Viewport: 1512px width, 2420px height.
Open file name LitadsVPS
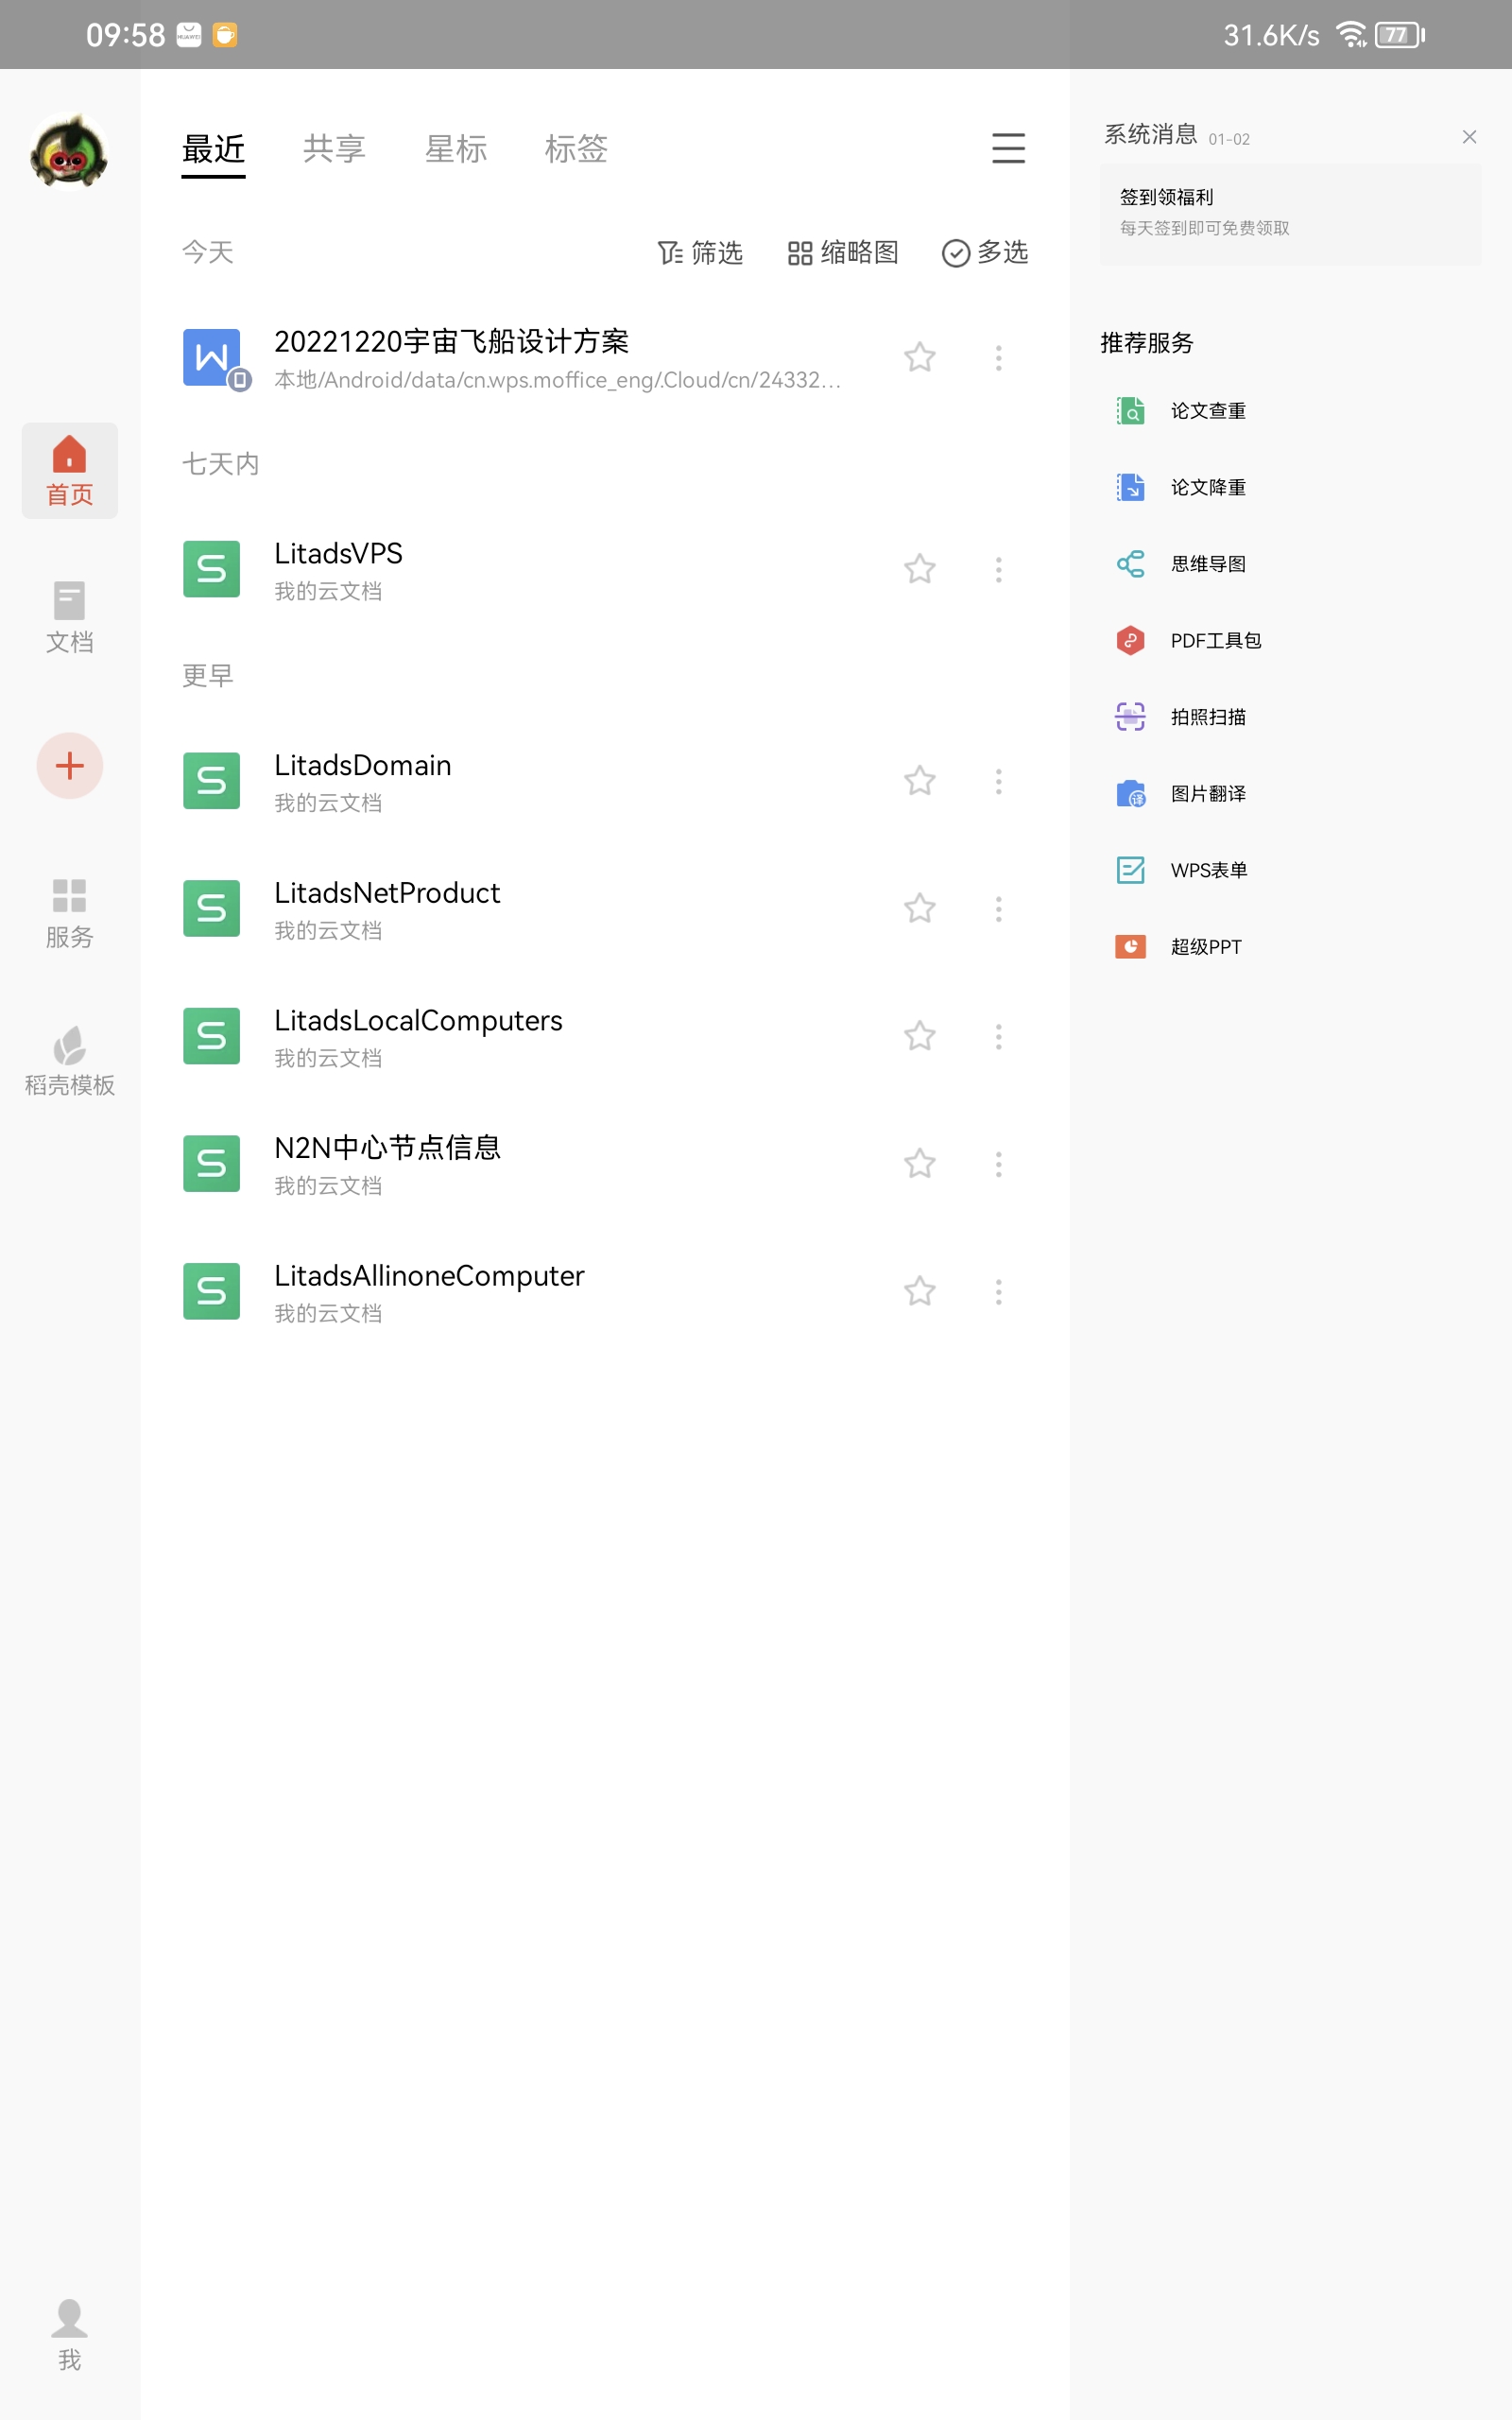pos(339,554)
